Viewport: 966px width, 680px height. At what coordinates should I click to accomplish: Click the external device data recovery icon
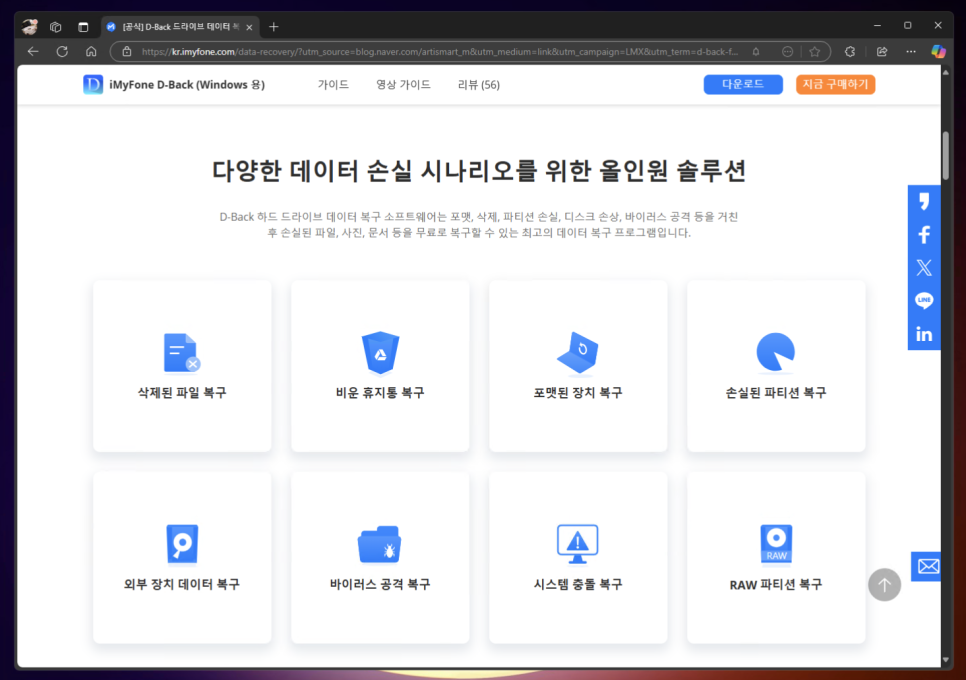coord(182,544)
